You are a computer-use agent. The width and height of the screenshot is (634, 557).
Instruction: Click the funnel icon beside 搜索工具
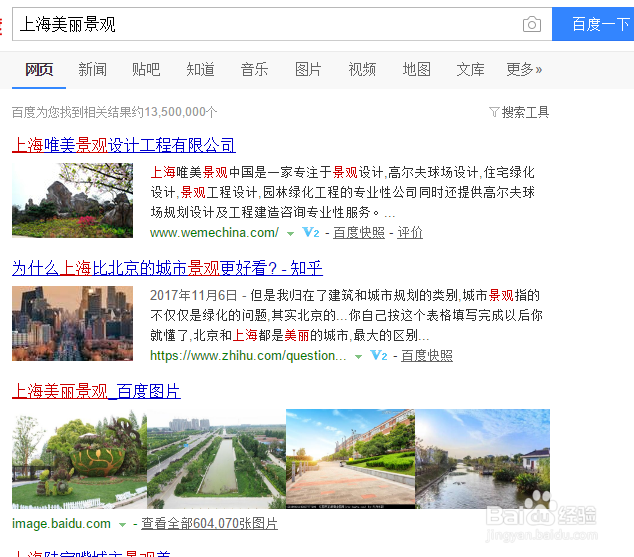click(x=494, y=112)
